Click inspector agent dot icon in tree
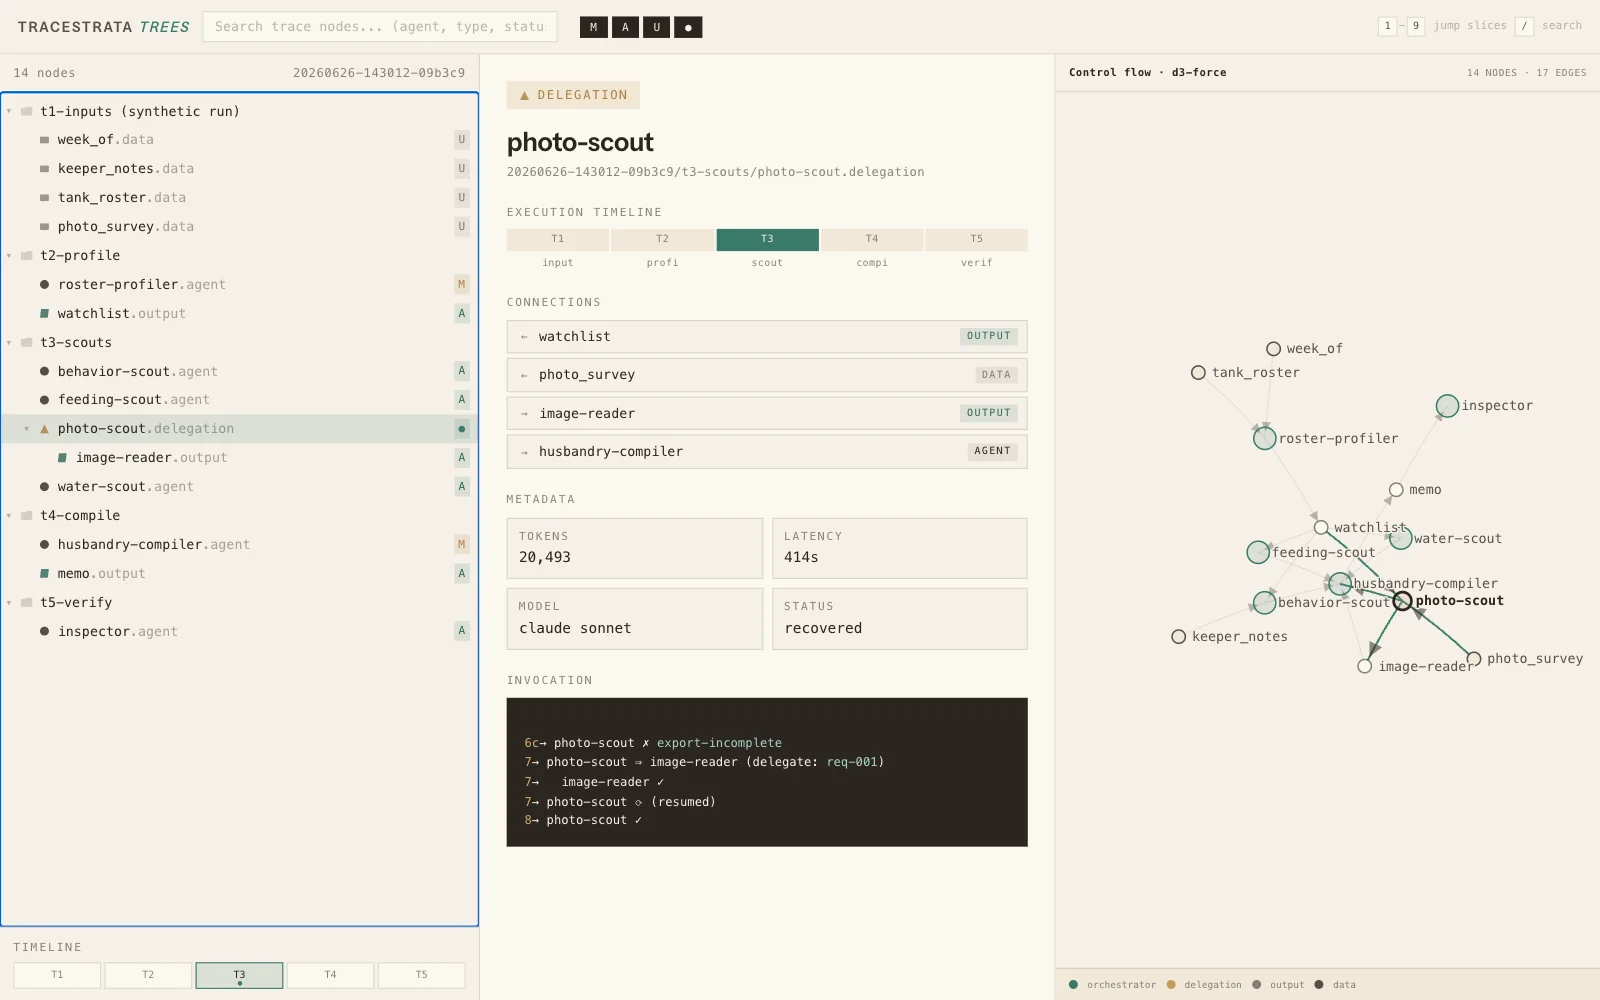Image resolution: width=1600 pixels, height=1000 pixels. pyautogui.click(x=44, y=632)
